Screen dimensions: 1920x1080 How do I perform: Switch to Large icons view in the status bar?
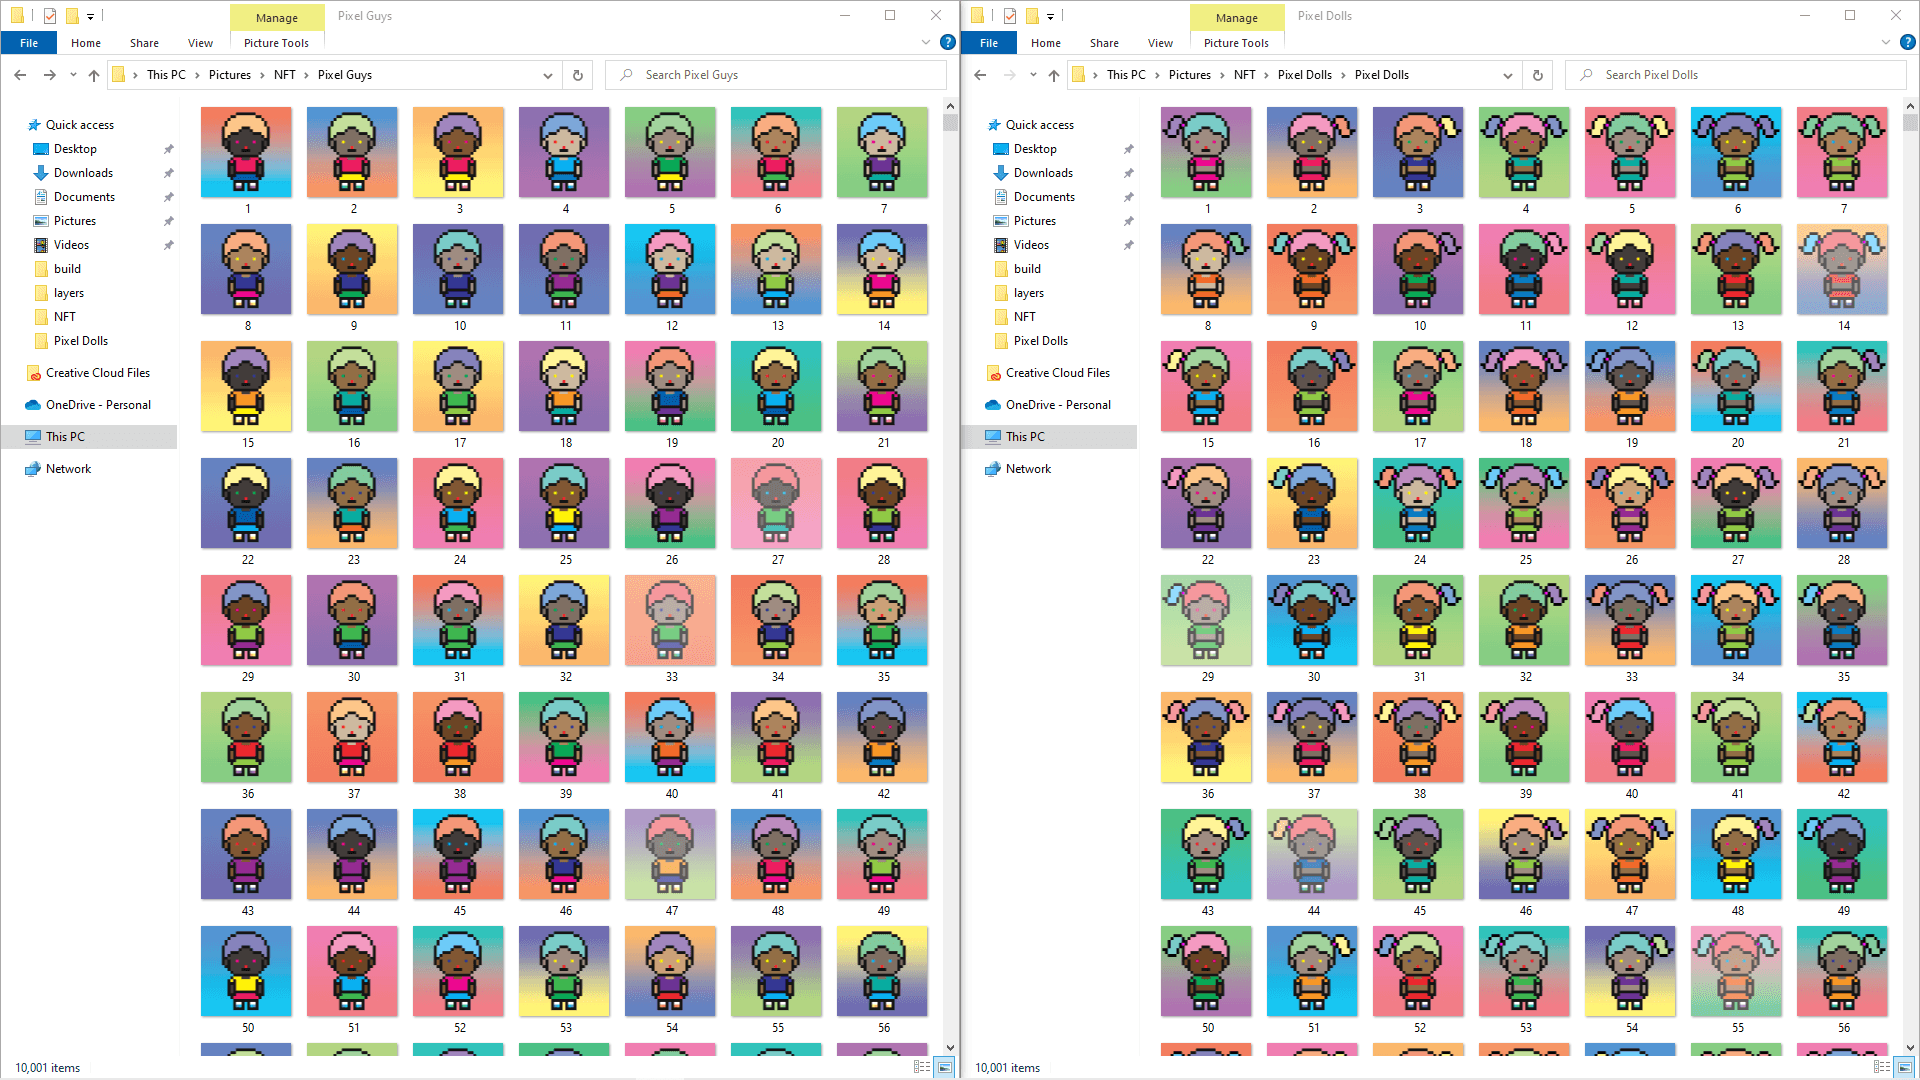[944, 1066]
